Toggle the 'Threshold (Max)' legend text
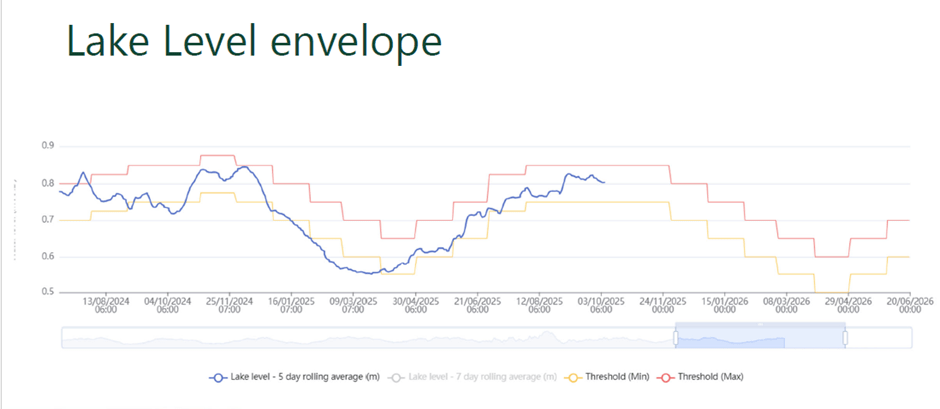The height and width of the screenshot is (409, 940). coord(708,377)
